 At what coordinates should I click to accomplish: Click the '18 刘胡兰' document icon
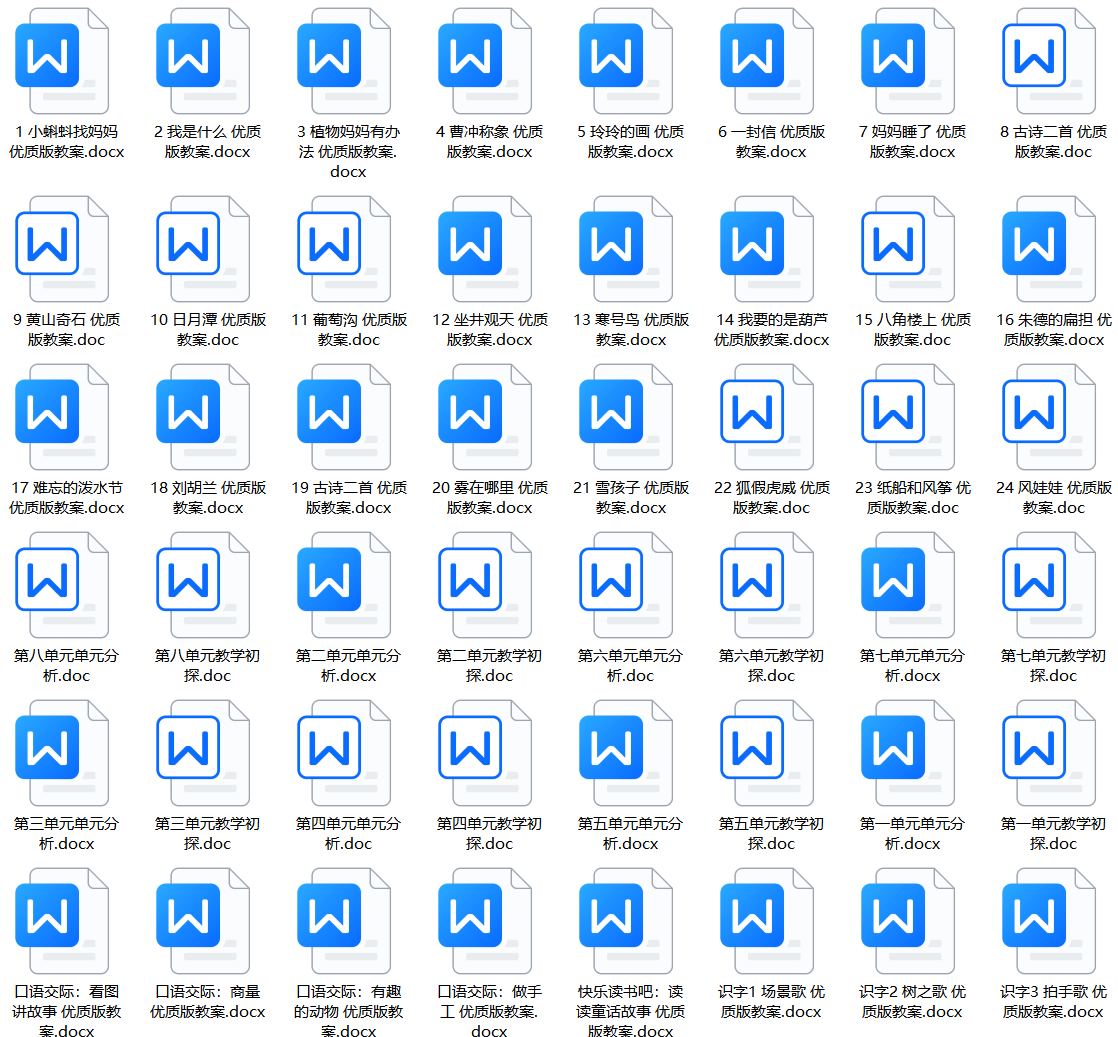203,417
